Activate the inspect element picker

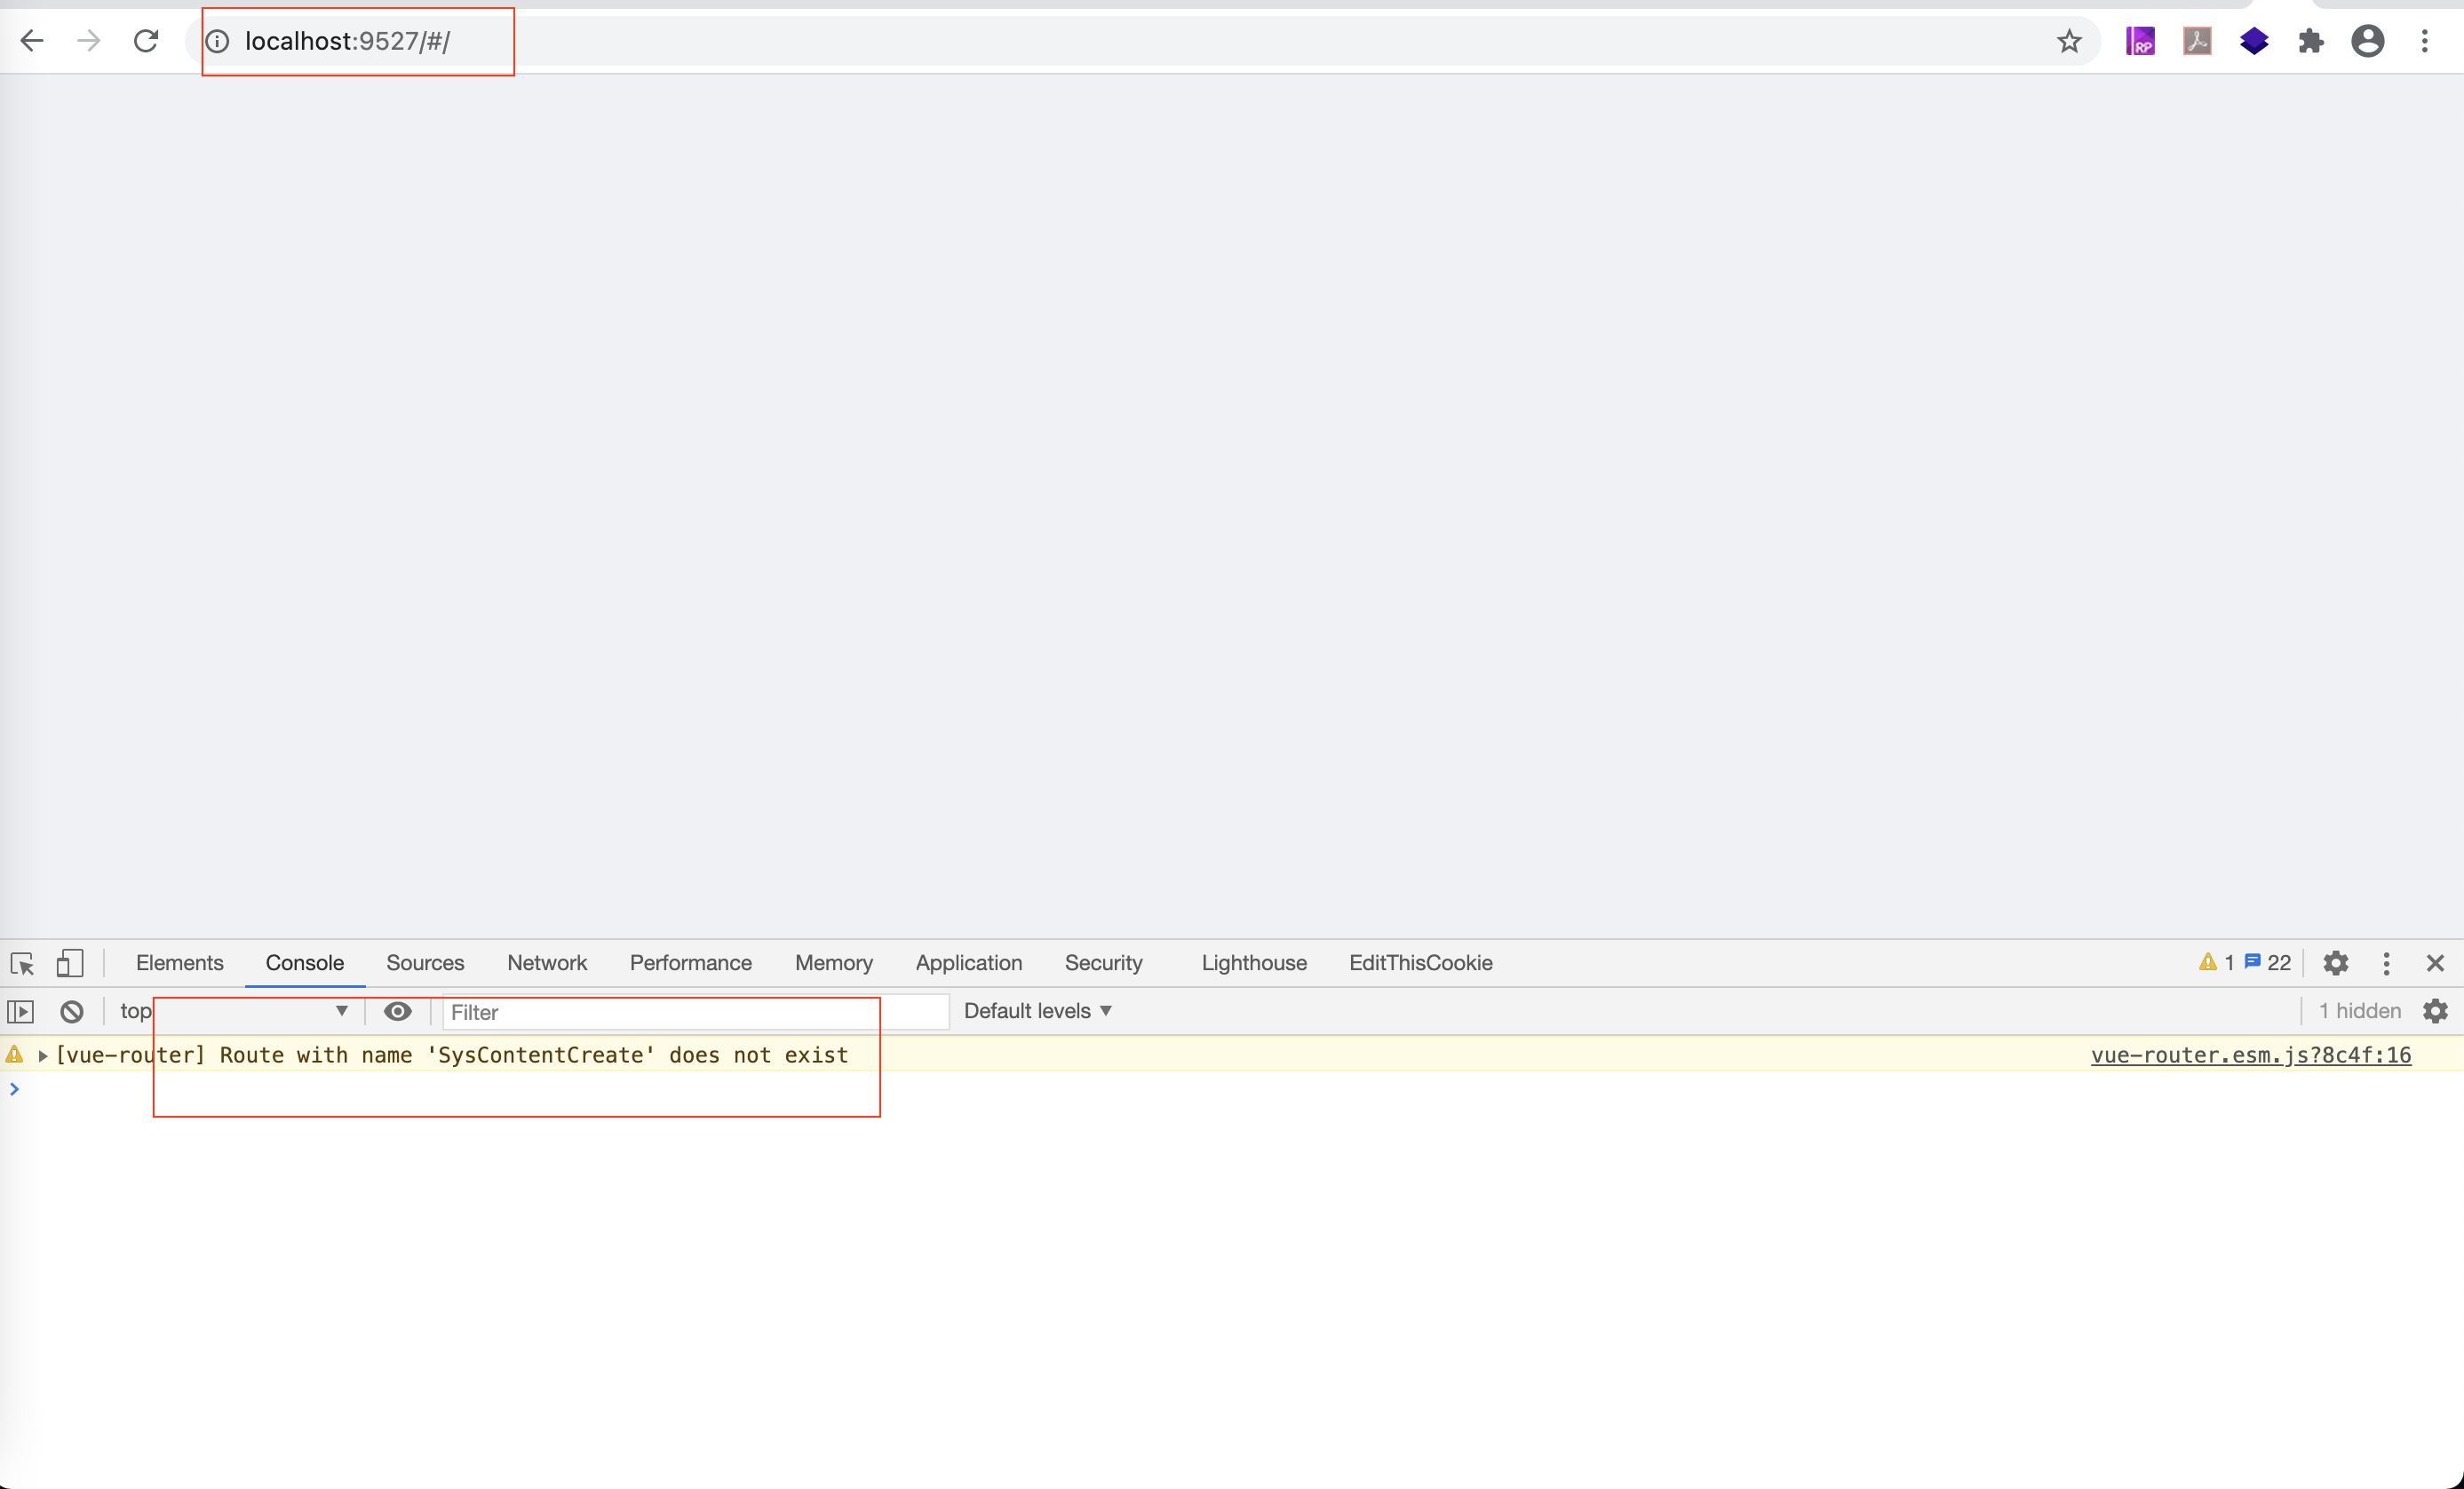point(22,963)
